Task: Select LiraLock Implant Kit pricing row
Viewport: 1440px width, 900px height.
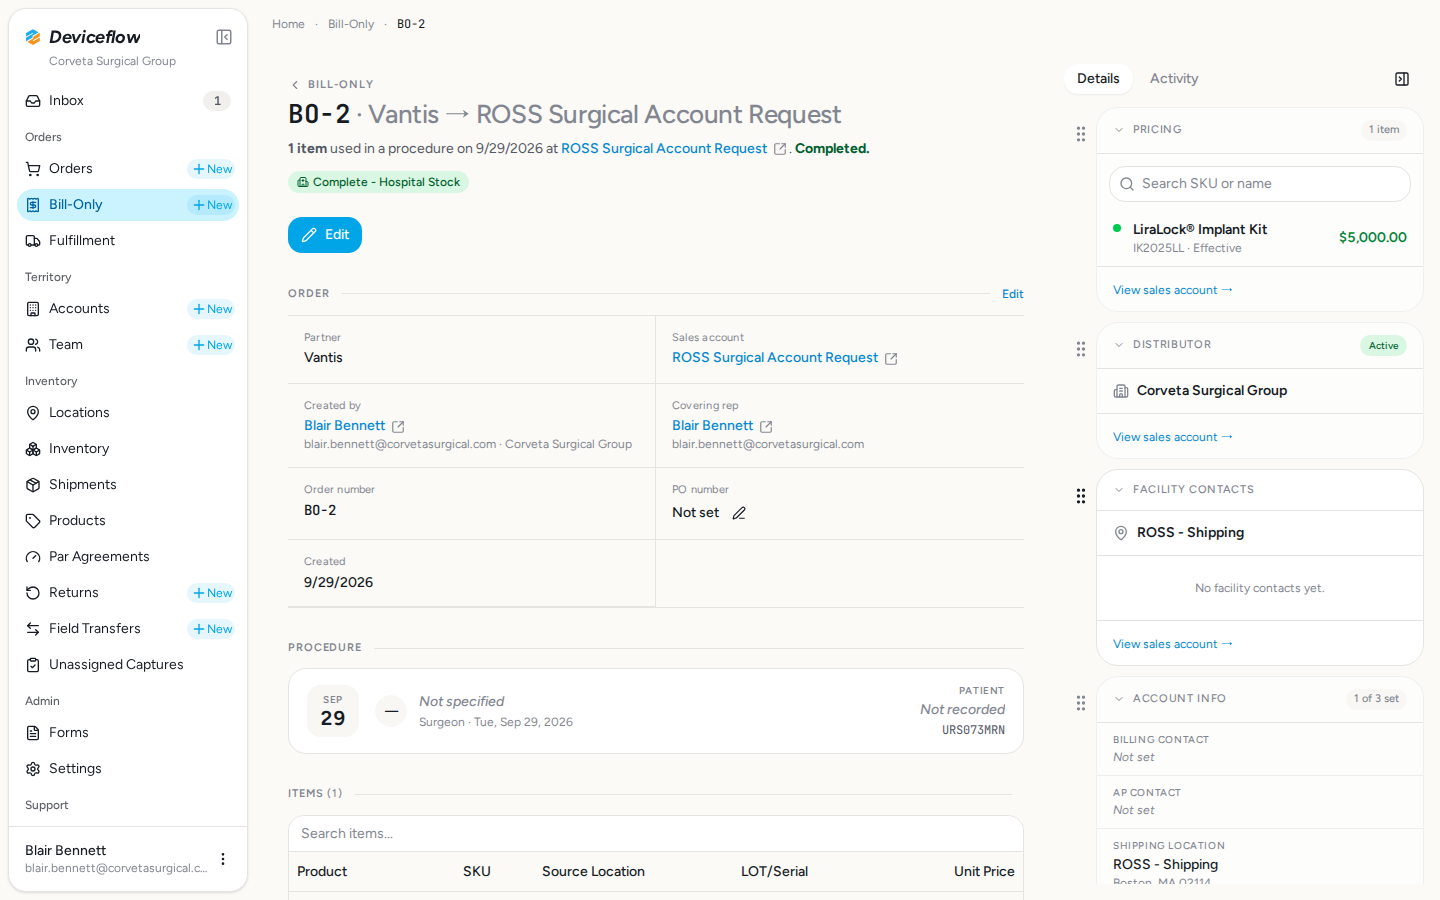Action: (1260, 238)
